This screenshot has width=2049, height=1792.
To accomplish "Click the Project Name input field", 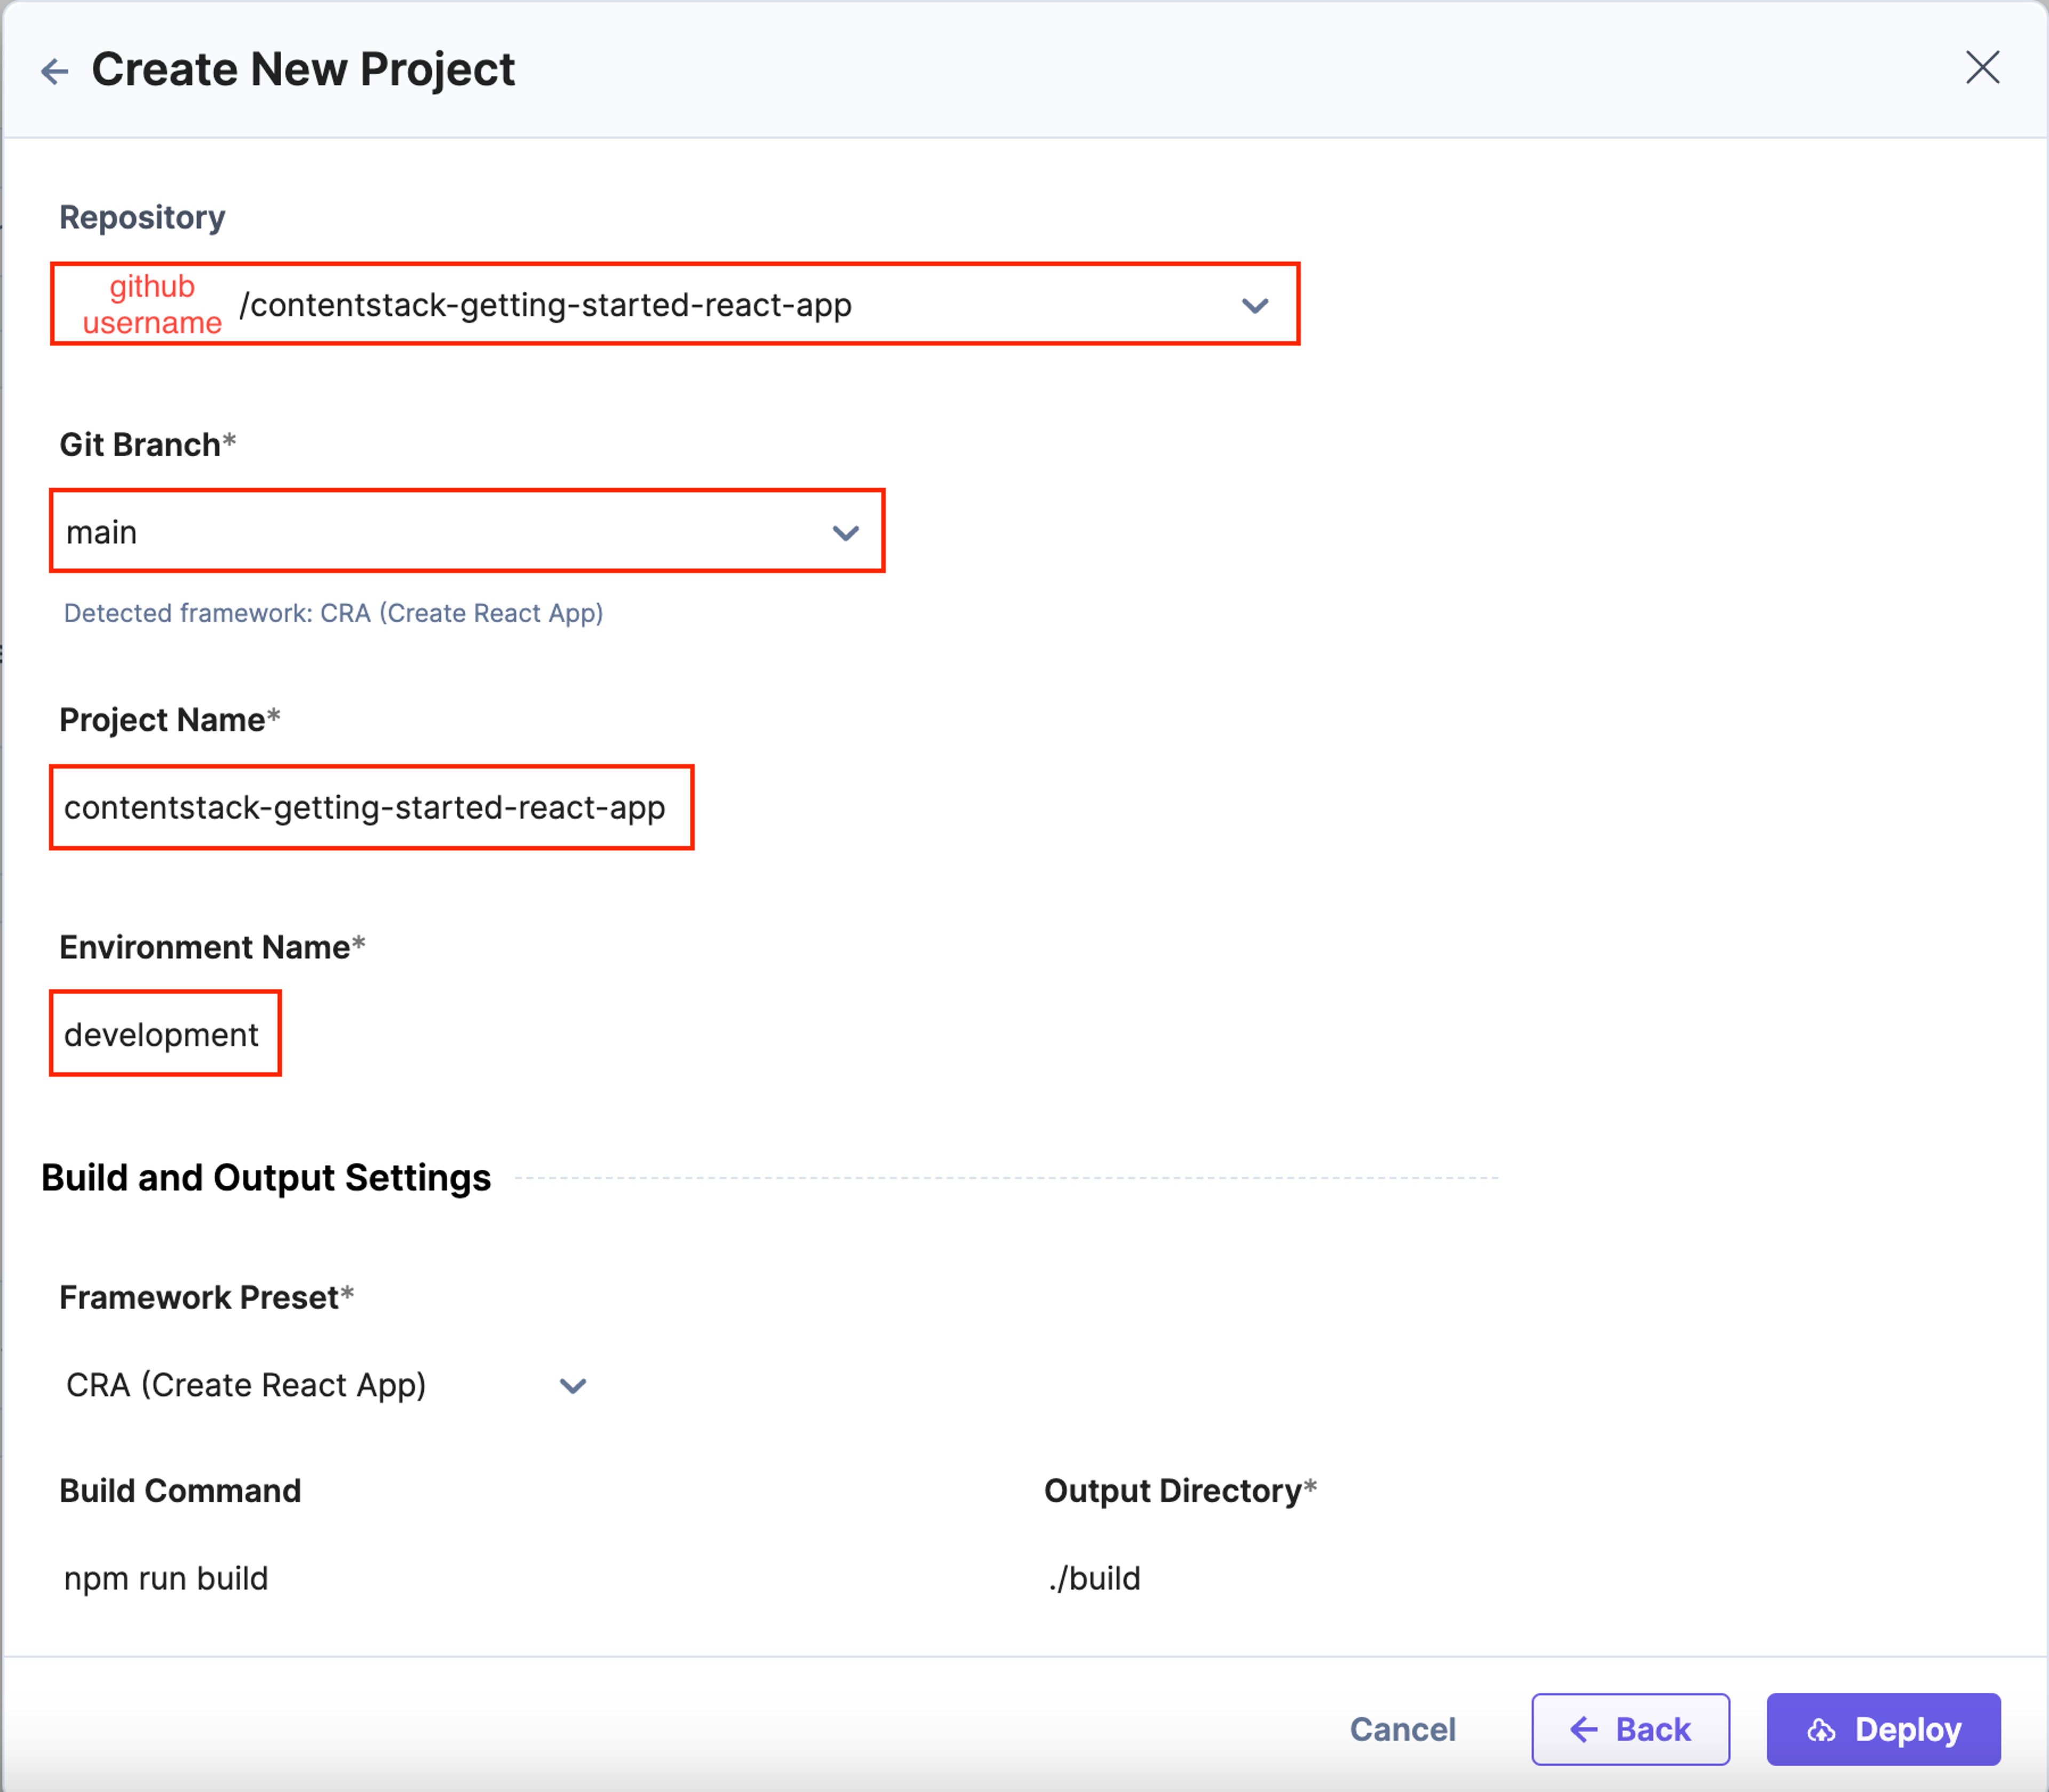I will (371, 808).
